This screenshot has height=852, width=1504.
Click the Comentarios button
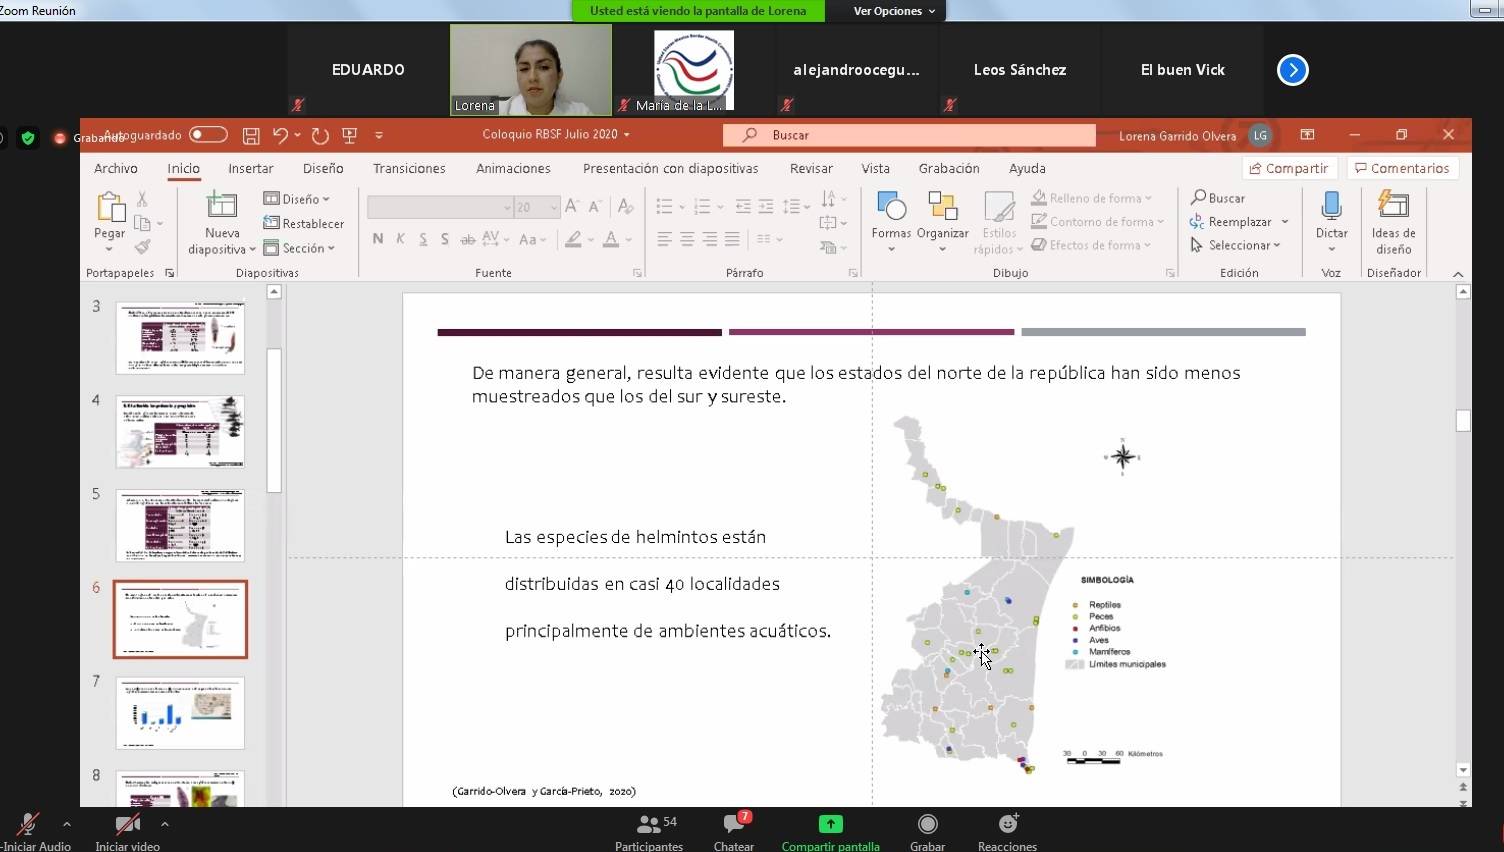(x=1402, y=168)
